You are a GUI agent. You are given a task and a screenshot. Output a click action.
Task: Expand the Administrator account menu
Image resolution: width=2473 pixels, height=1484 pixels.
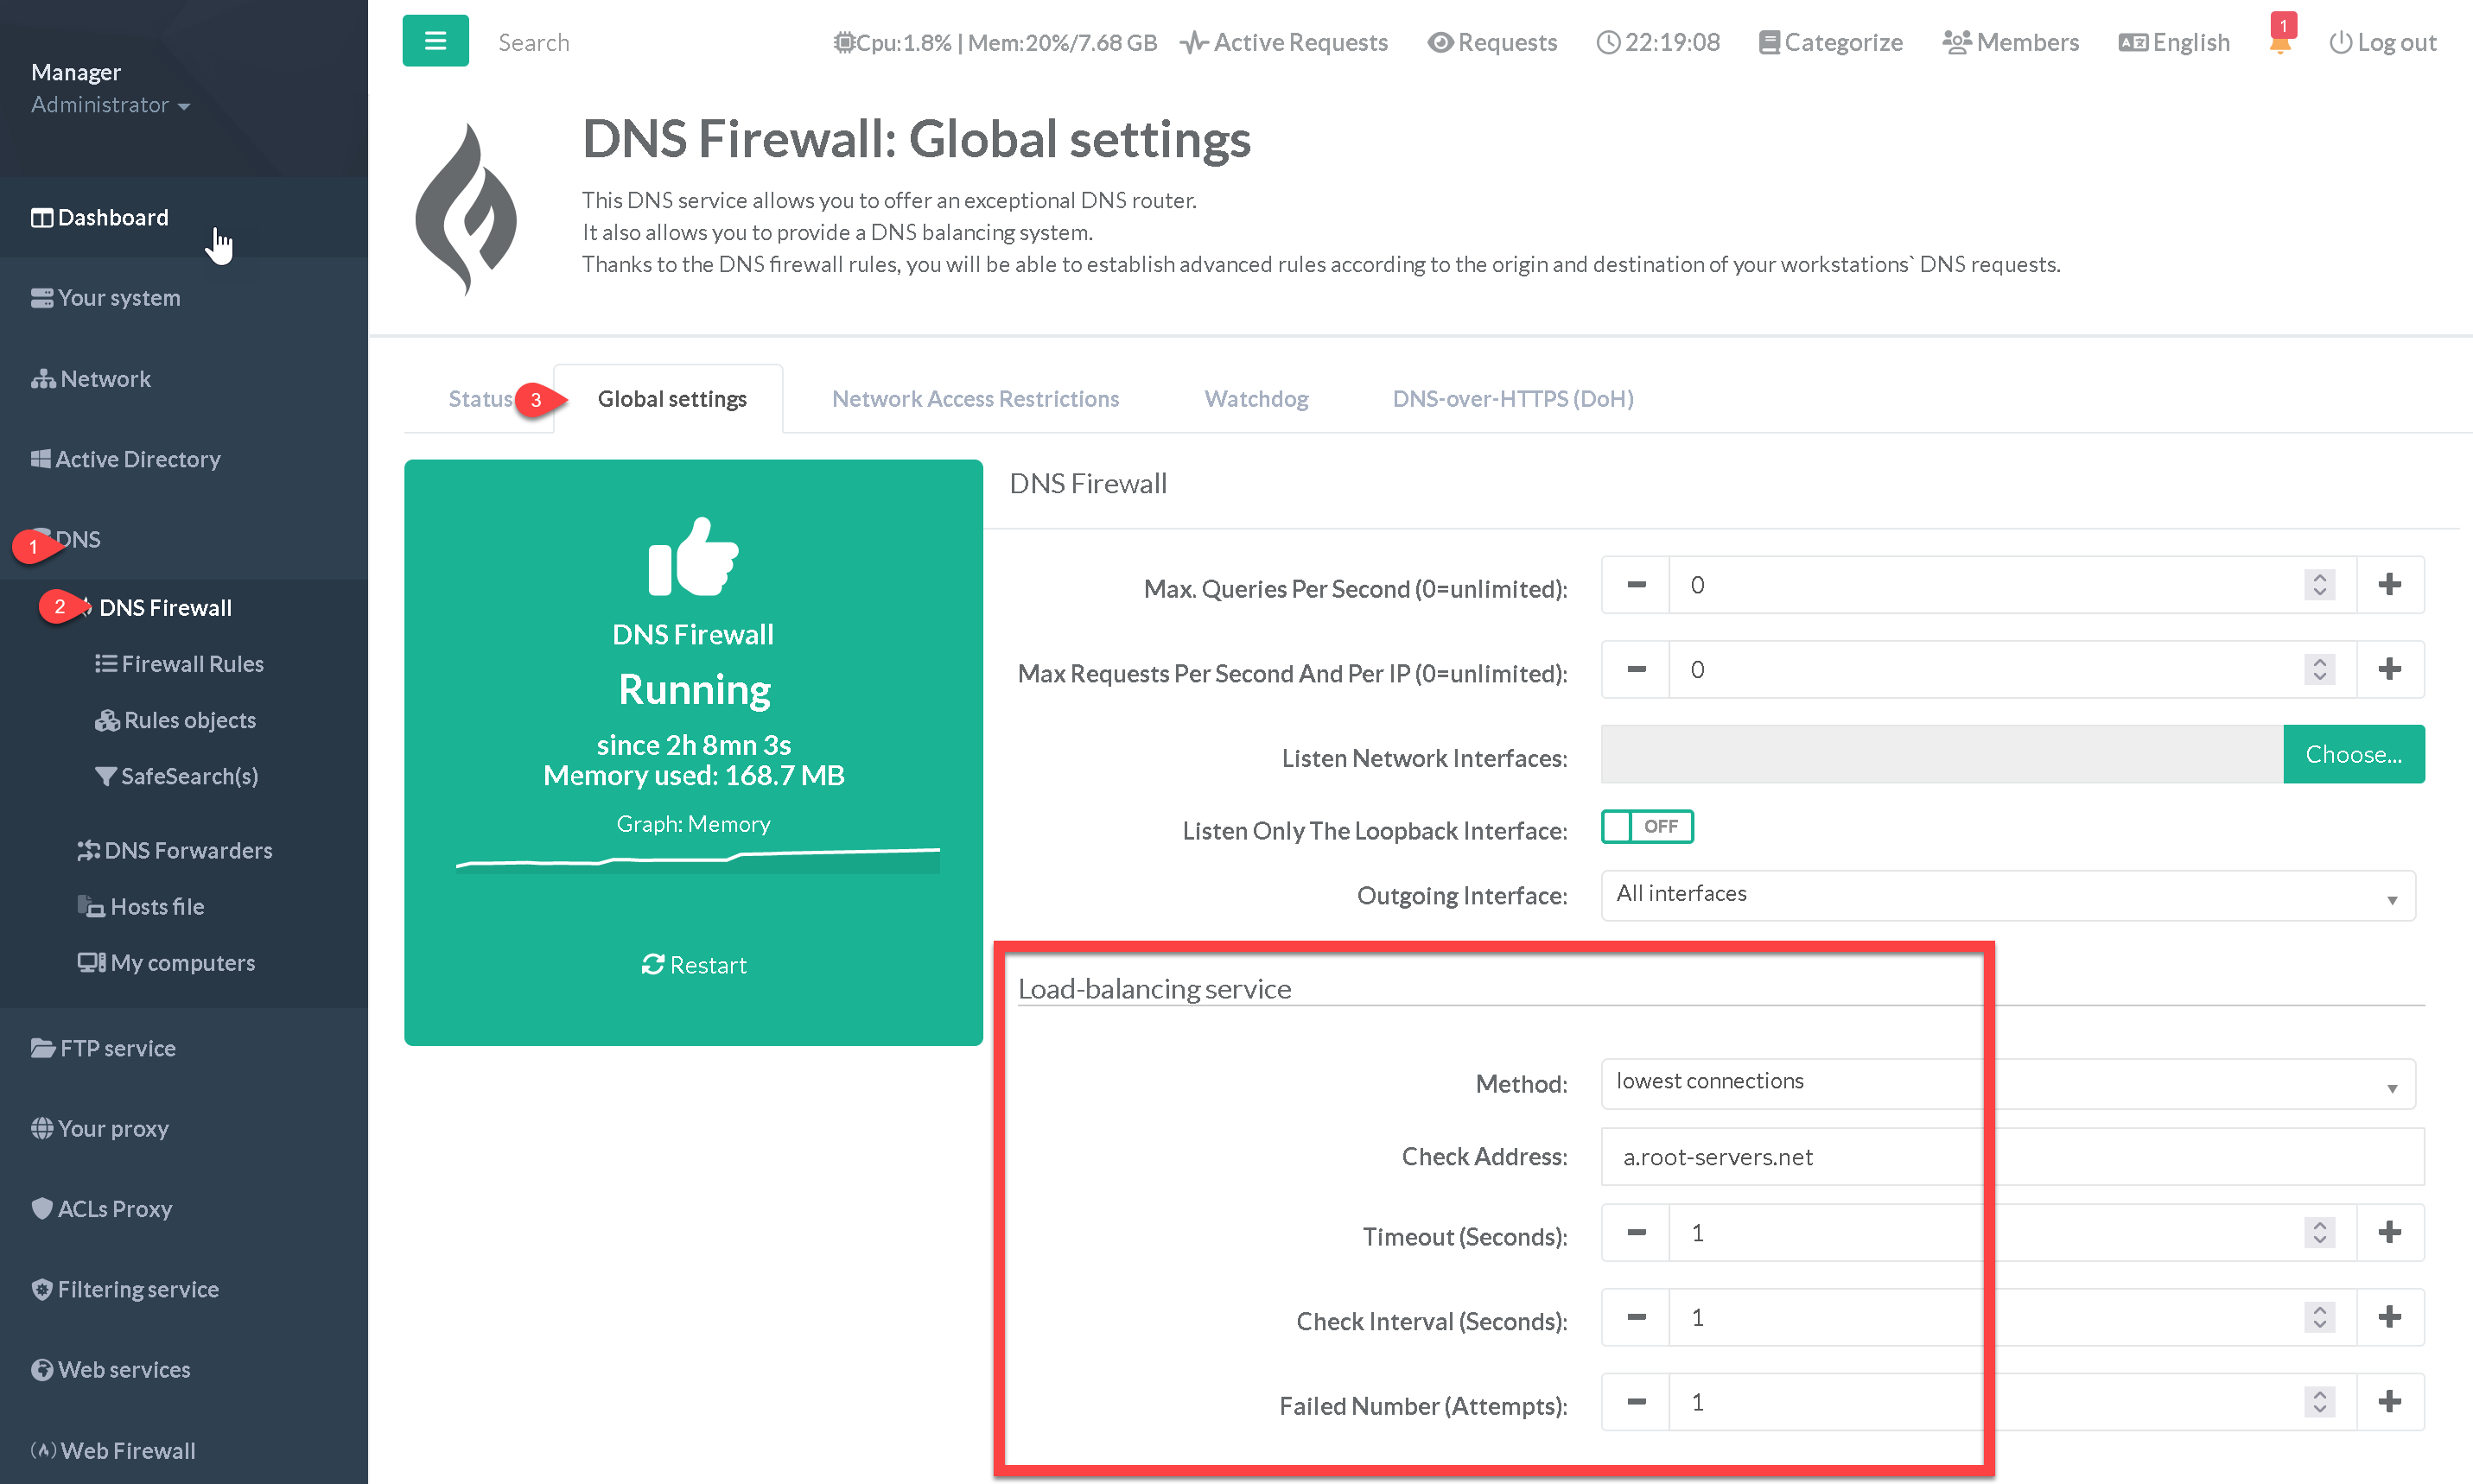click(x=110, y=105)
